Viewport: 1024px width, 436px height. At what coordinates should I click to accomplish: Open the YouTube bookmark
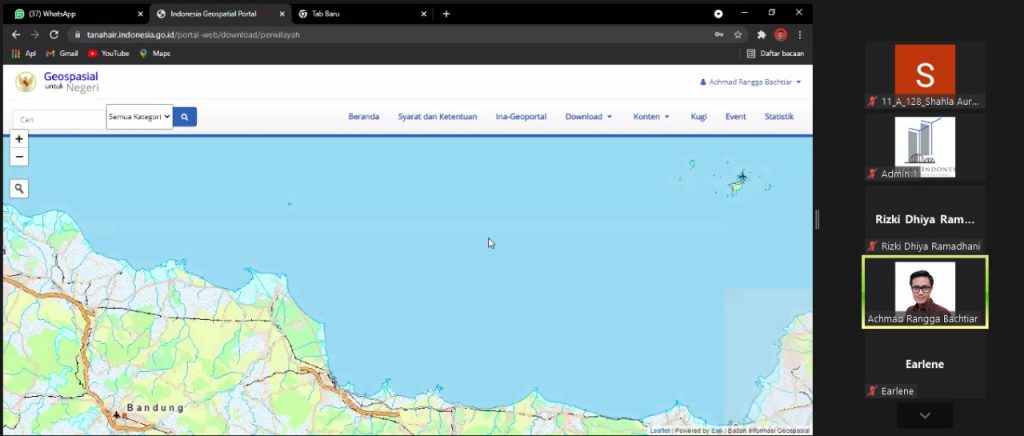point(108,54)
